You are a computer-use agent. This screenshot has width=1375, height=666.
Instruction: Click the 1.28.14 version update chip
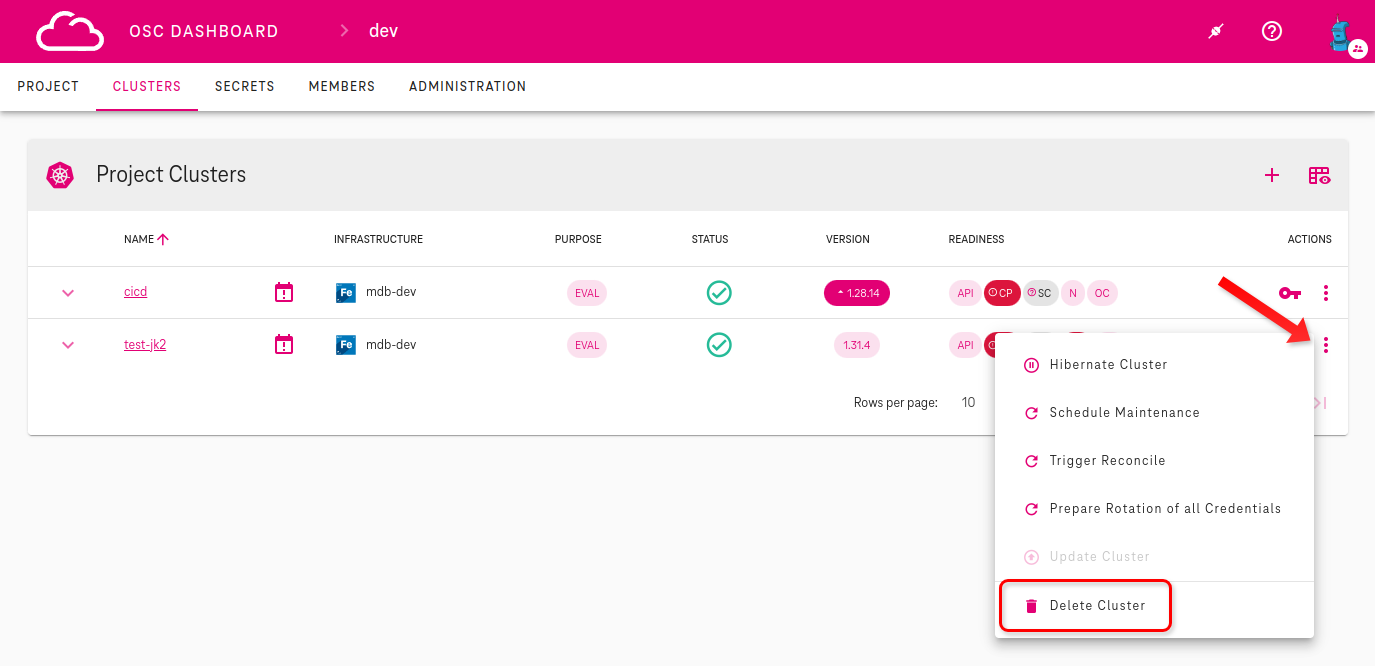point(856,293)
